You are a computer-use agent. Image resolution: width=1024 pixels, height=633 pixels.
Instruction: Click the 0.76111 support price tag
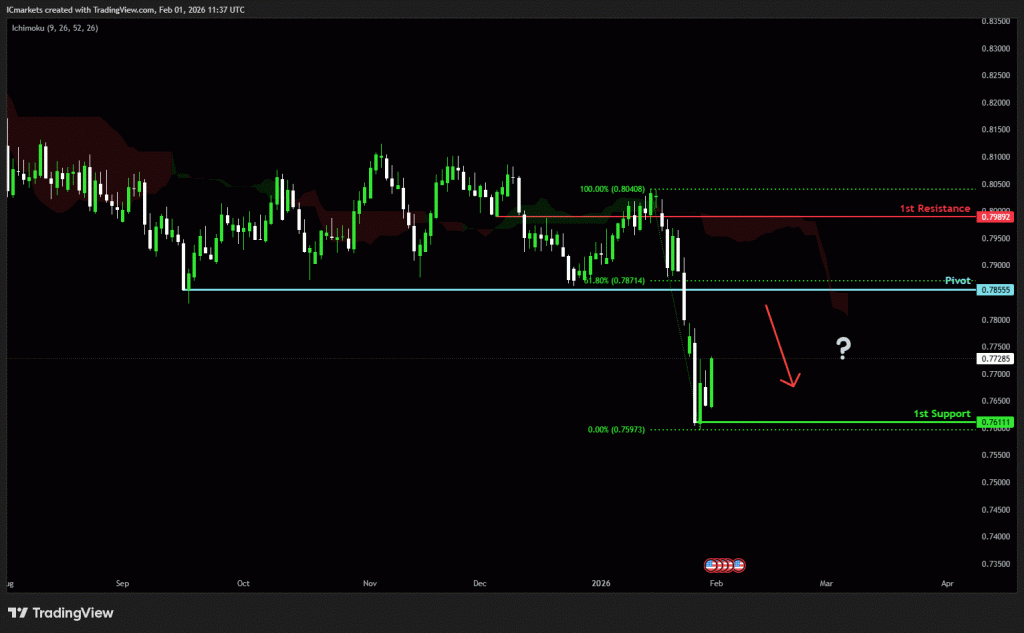[996, 422]
